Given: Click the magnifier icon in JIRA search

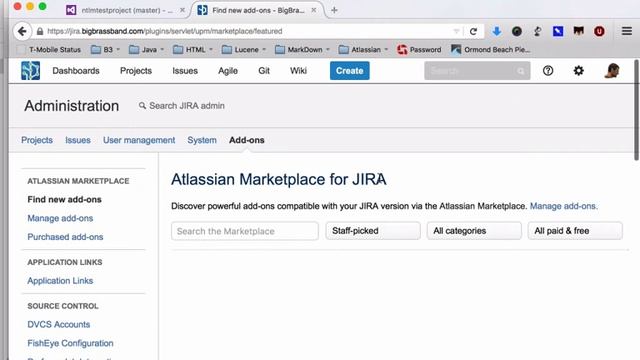Looking at the screenshot, I should click(x=520, y=71).
